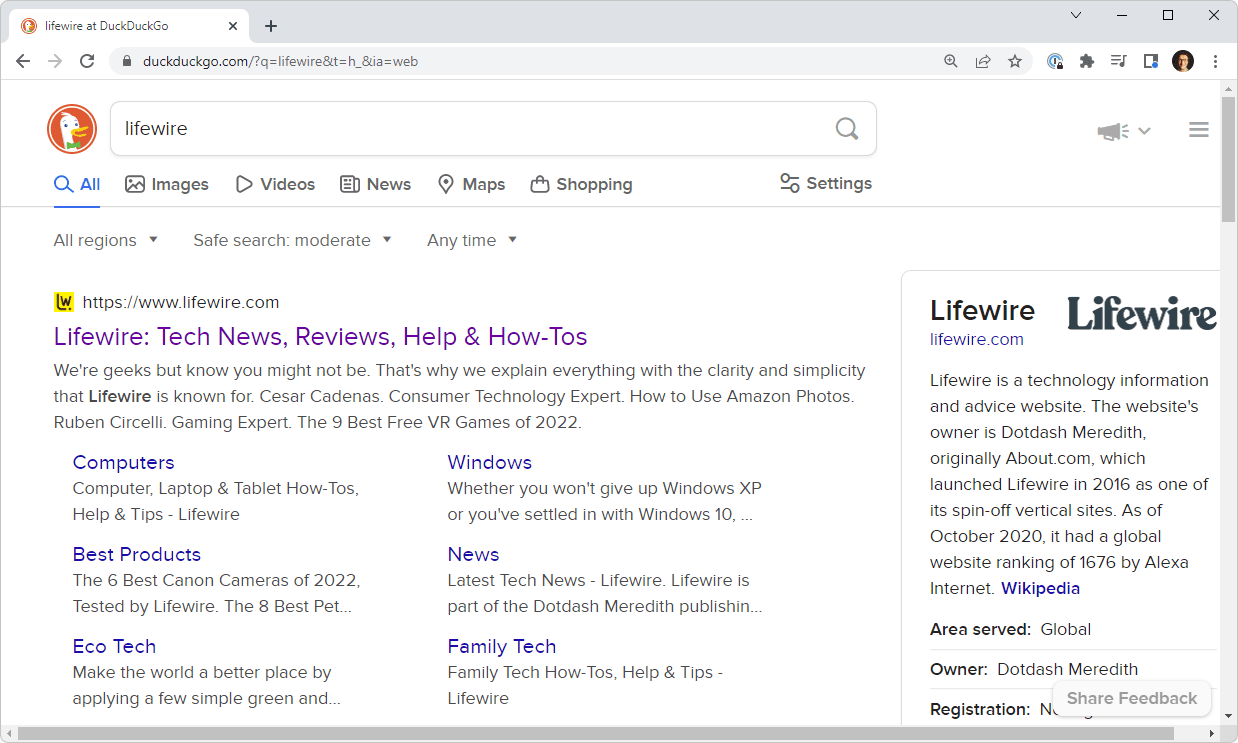Click the DuckDuckGo duck logo
1238x743 pixels.
click(x=72, y=129)
